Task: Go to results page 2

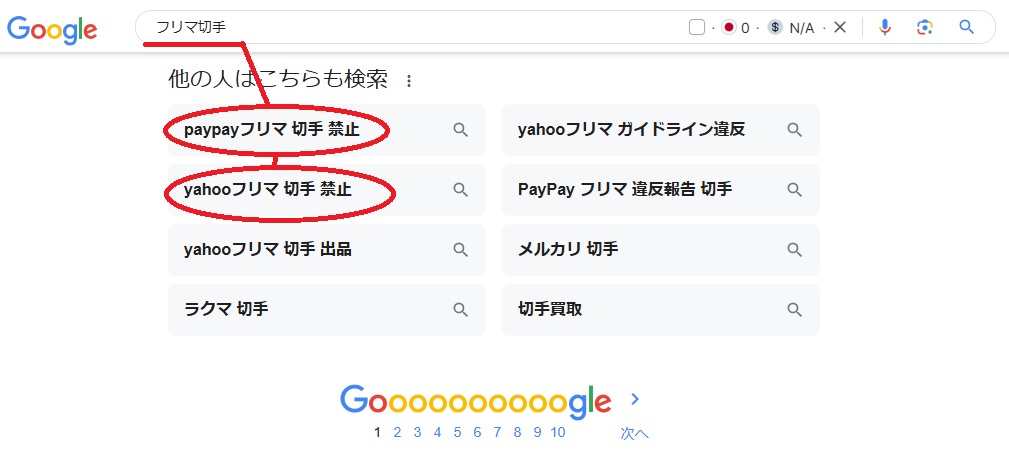Action: click(x=397, y=432)
